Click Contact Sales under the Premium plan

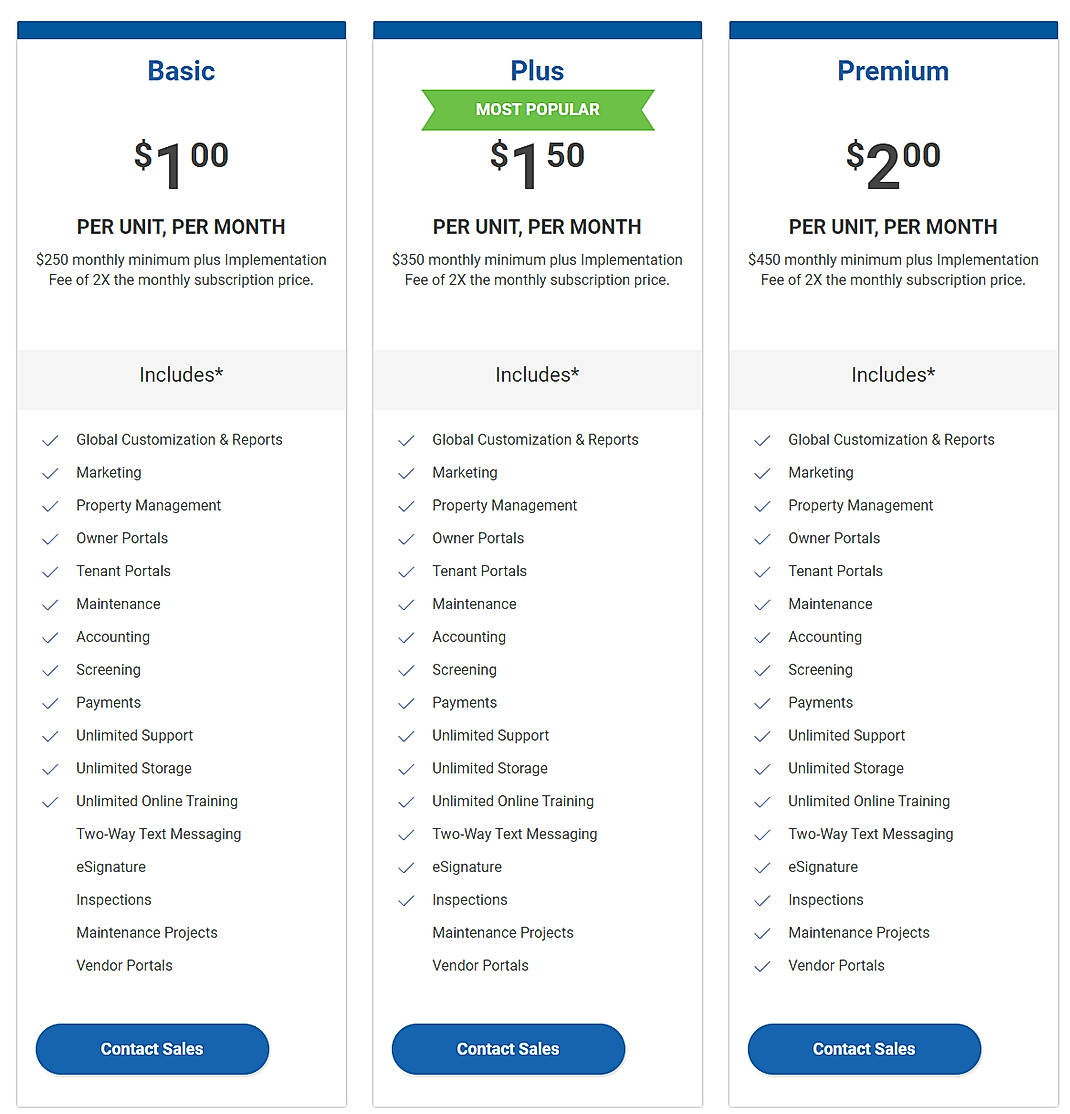[864, 1049]
